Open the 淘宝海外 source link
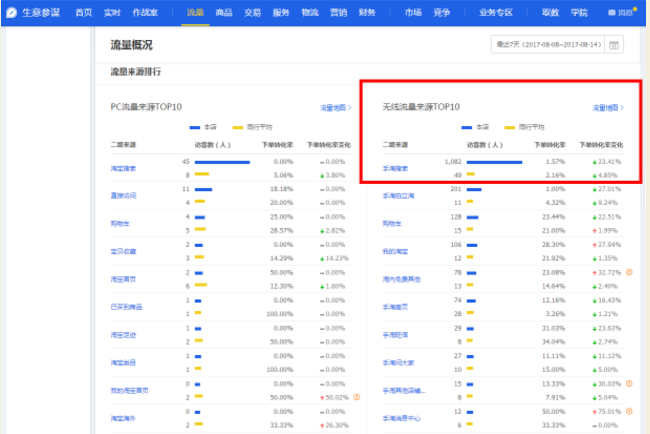Screen dimensions: 650x434 point(123,418)
